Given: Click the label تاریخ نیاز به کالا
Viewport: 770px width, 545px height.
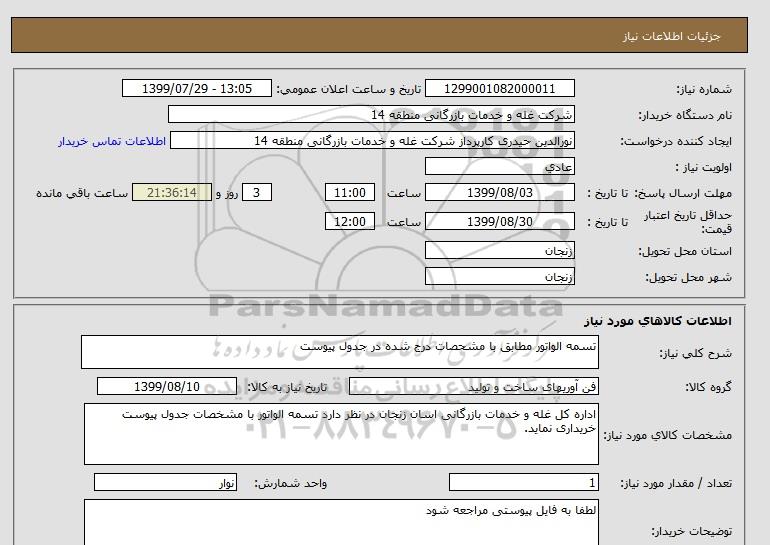Looking at the screenshot, I should (287, 387).
